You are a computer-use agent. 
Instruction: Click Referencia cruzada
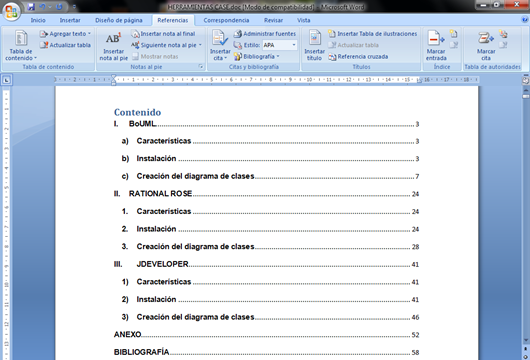(x=358, y=56)
